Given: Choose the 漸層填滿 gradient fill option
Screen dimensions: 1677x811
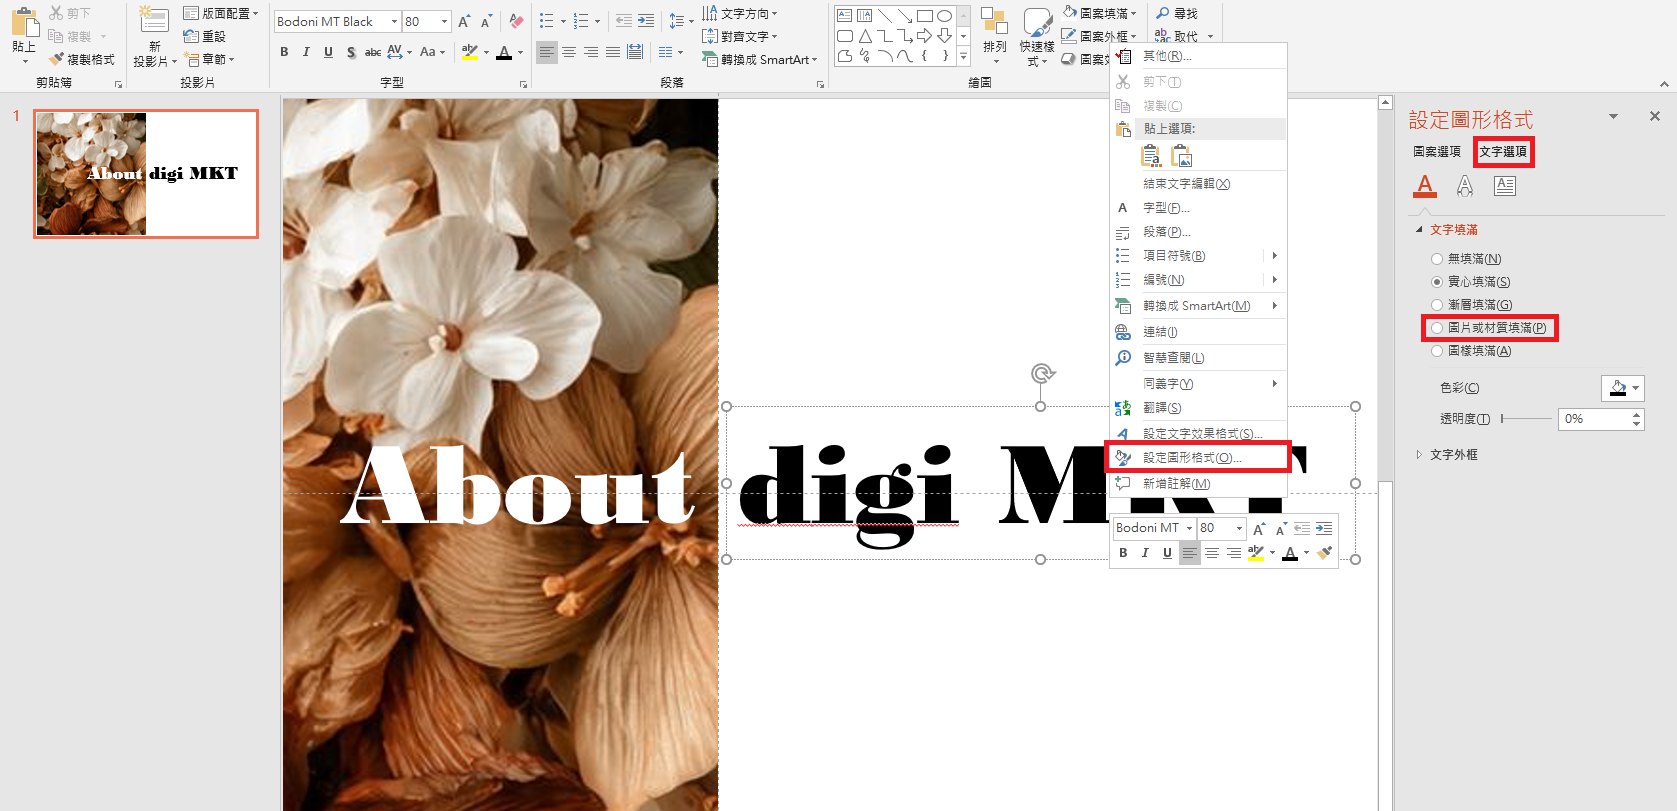Looking at the screenshot, I should coord(1437,305).
